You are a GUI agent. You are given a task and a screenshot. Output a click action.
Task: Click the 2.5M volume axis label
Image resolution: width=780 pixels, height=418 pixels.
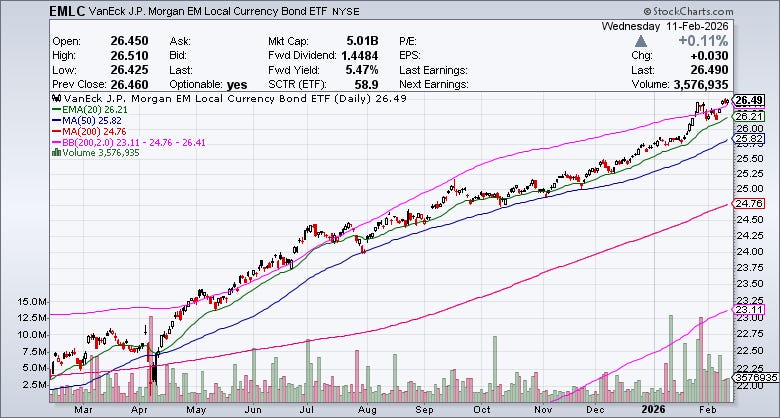[36, 385]
